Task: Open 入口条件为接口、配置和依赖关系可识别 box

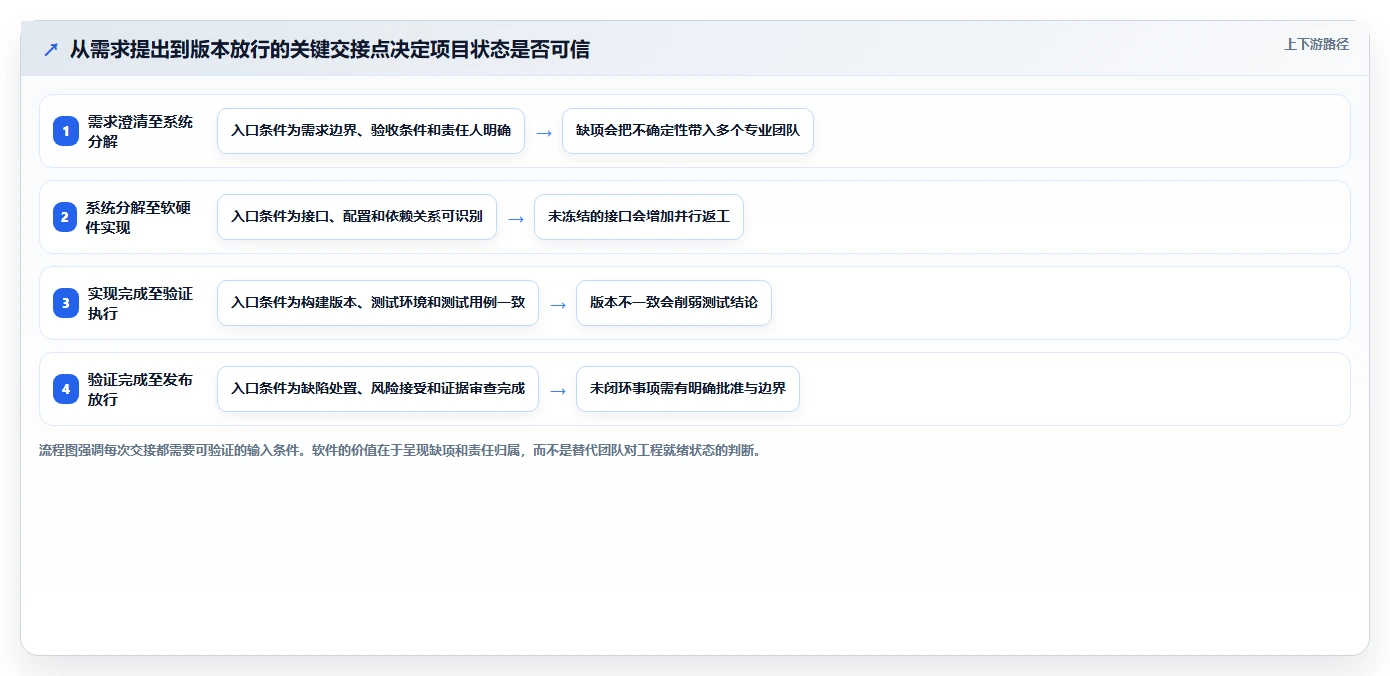Action: tap(357, 217)
